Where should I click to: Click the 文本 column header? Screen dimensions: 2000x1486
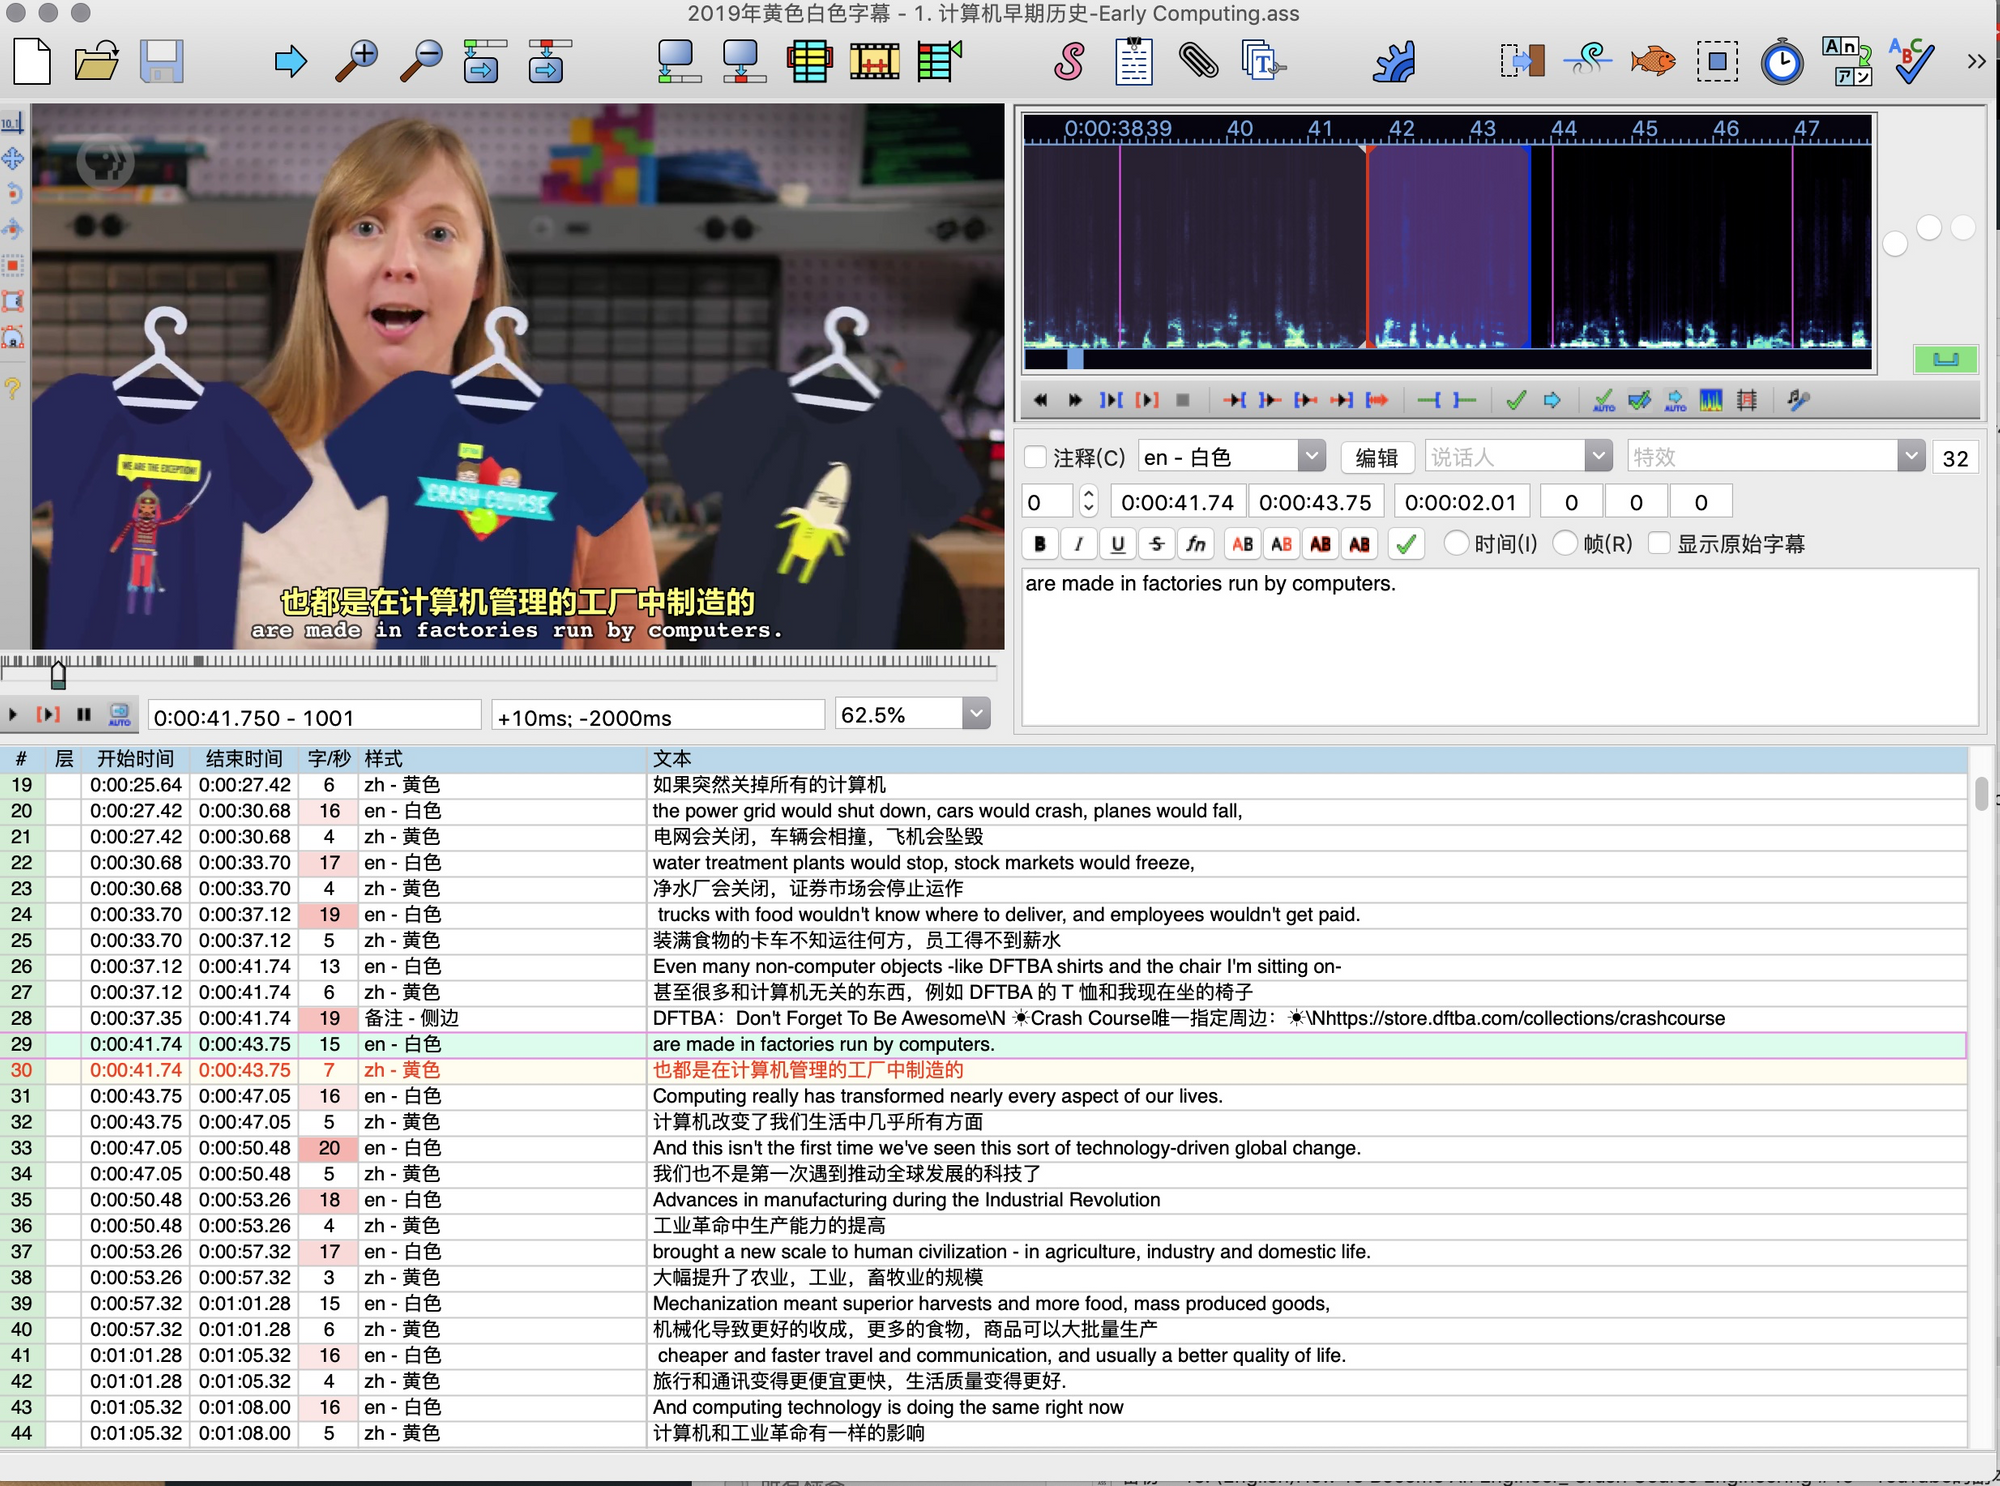(x=672, y=759)
